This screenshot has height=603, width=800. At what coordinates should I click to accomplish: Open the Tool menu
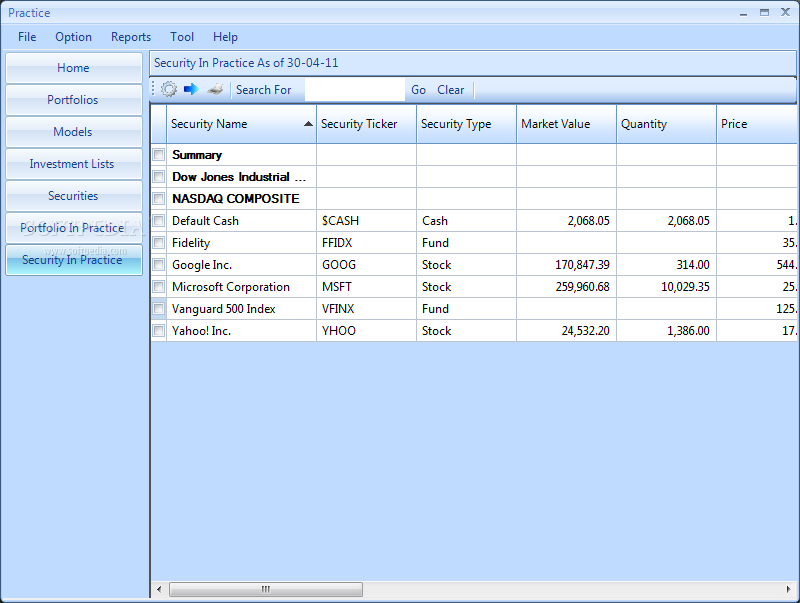pyautogui.click(x=182, y=37)
